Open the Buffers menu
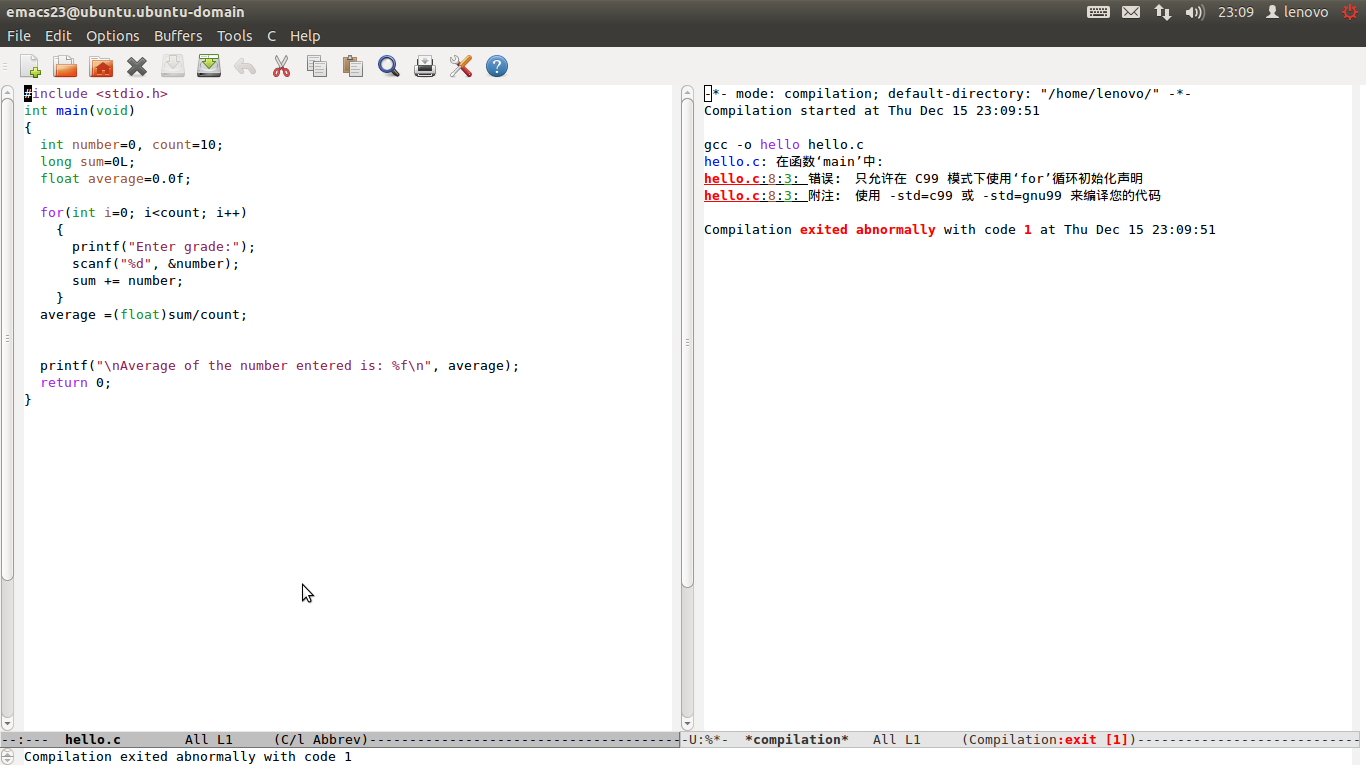This screenshot has width=1366, height=768. coord(178,35)
